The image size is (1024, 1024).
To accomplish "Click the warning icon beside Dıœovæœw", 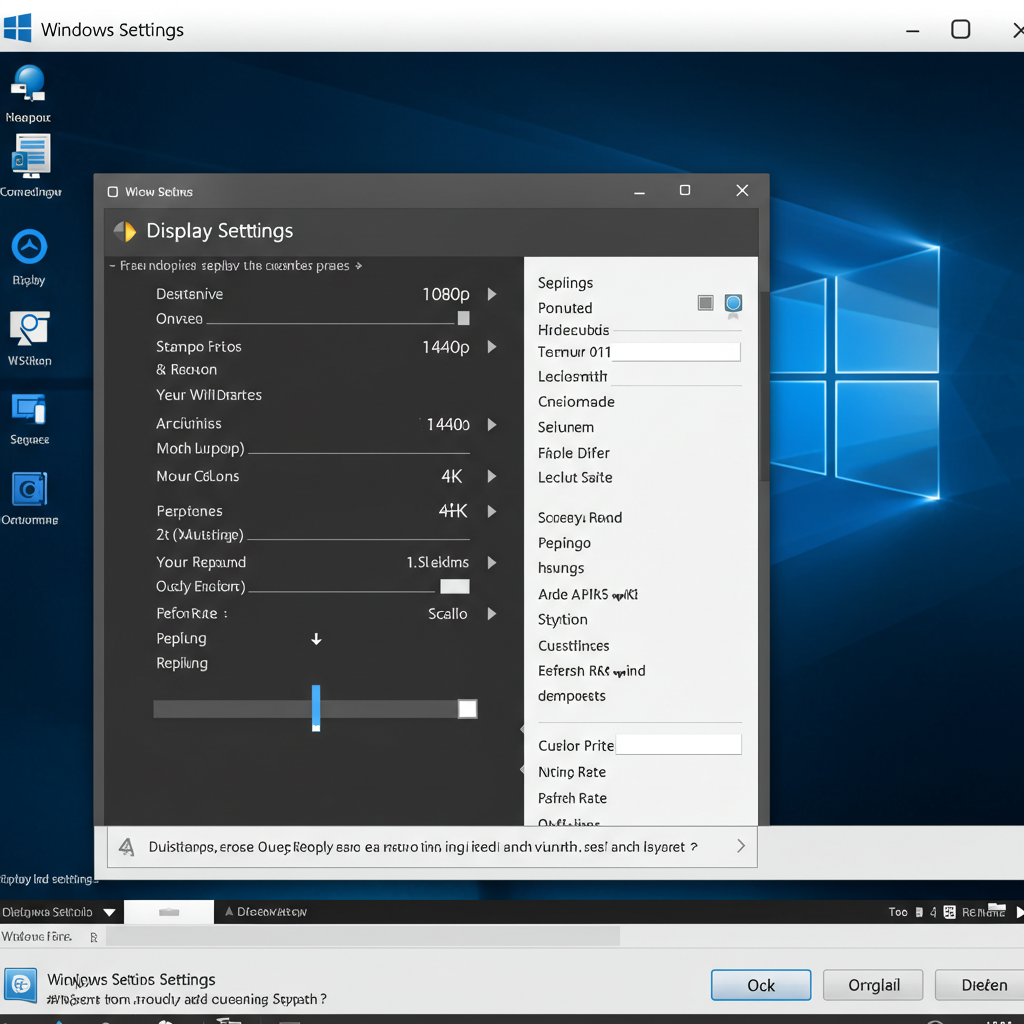I will tap(229, 911).
